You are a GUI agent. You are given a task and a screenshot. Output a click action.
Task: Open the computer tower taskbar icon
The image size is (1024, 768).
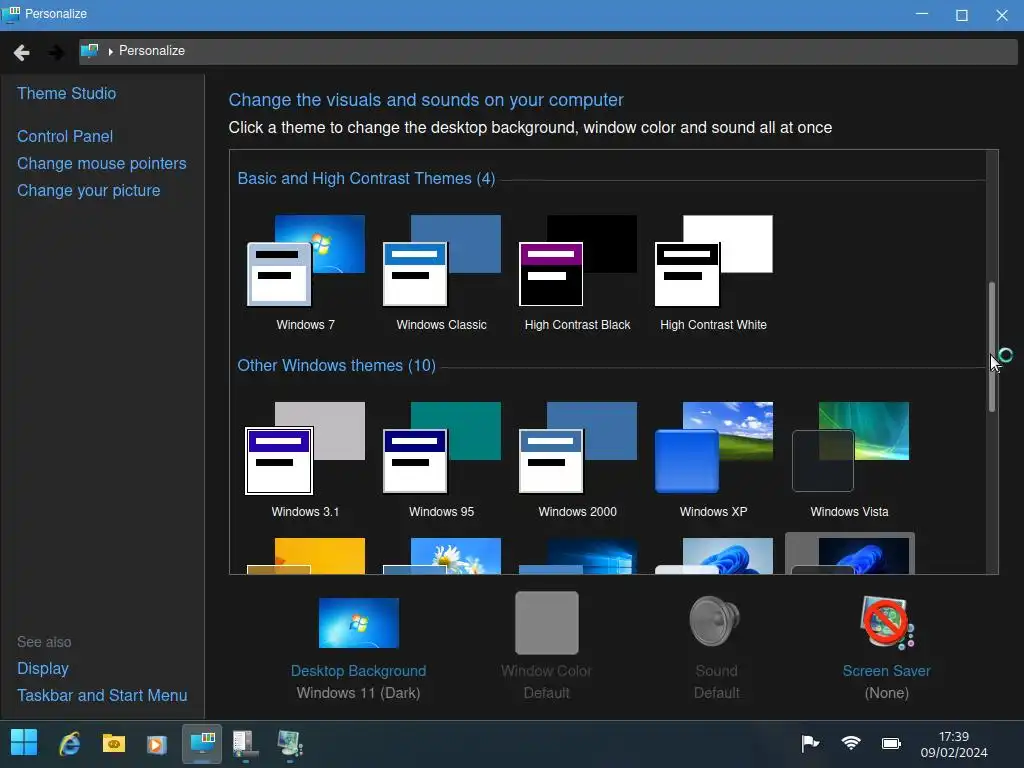pyautogui.click(x=245, y=745)
